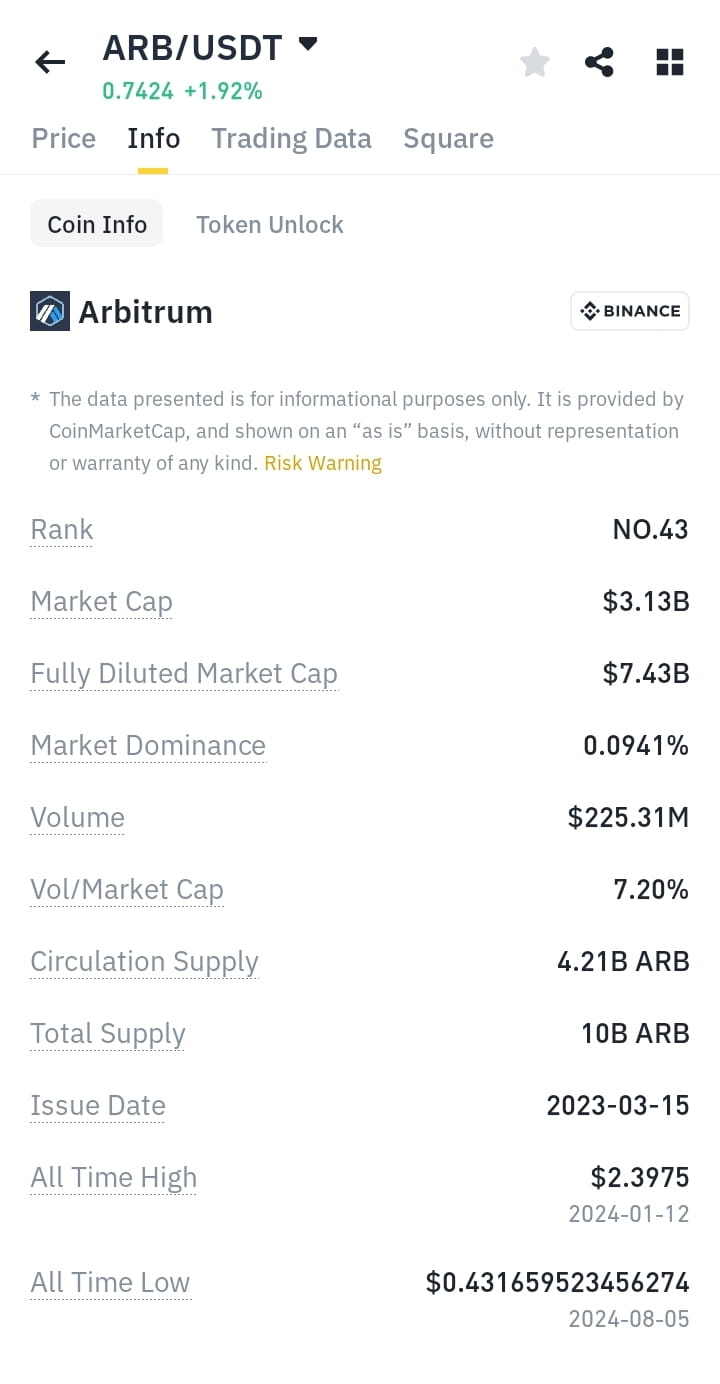Go to the Square tab
The image size is (720, 1384).
[448, 138]
